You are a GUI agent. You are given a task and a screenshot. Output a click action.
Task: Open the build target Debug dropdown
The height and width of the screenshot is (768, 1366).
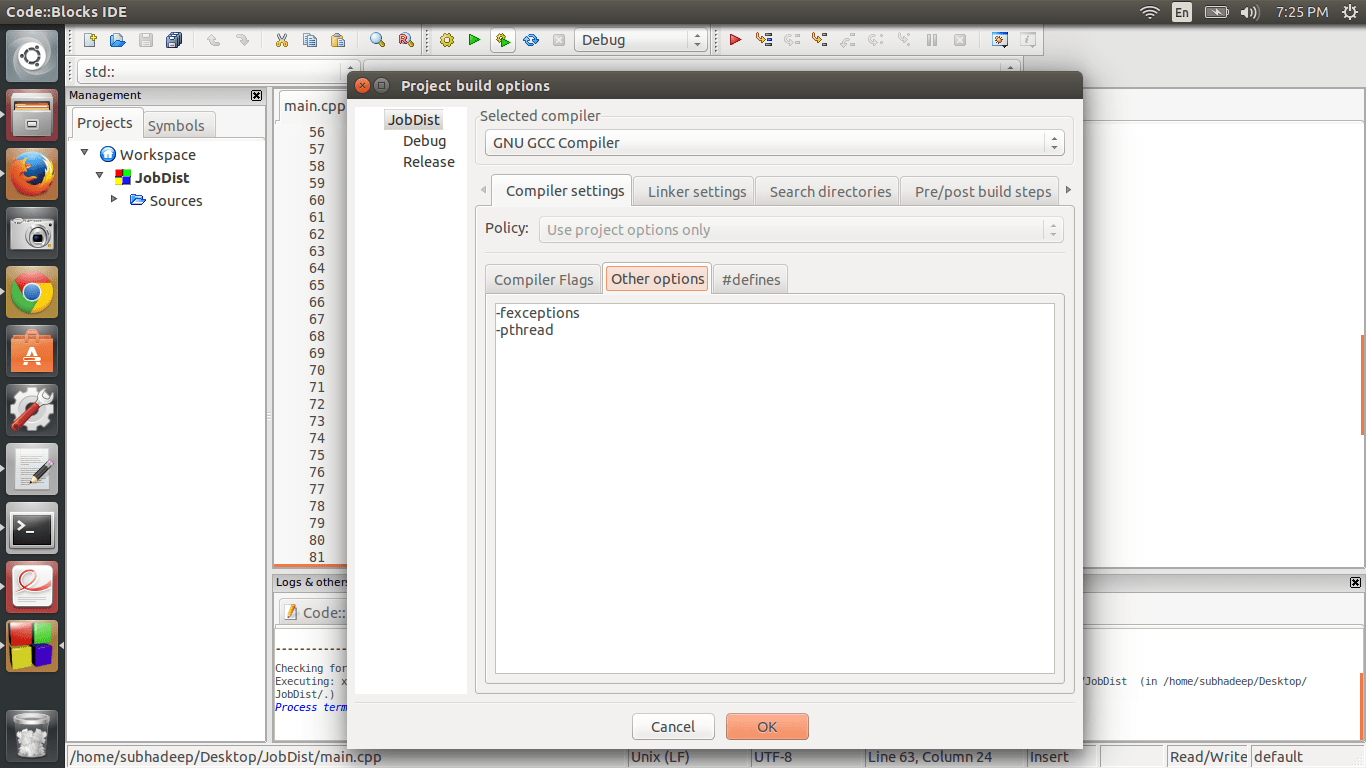click(x=640, y=40)
